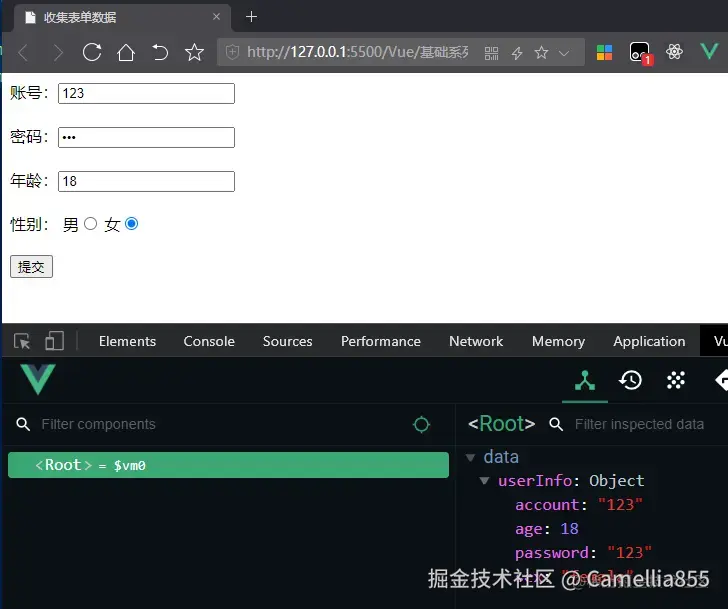This screenshot has height=609, width=728.
Task: Select the 女 radio button
Action: (131, 224)
